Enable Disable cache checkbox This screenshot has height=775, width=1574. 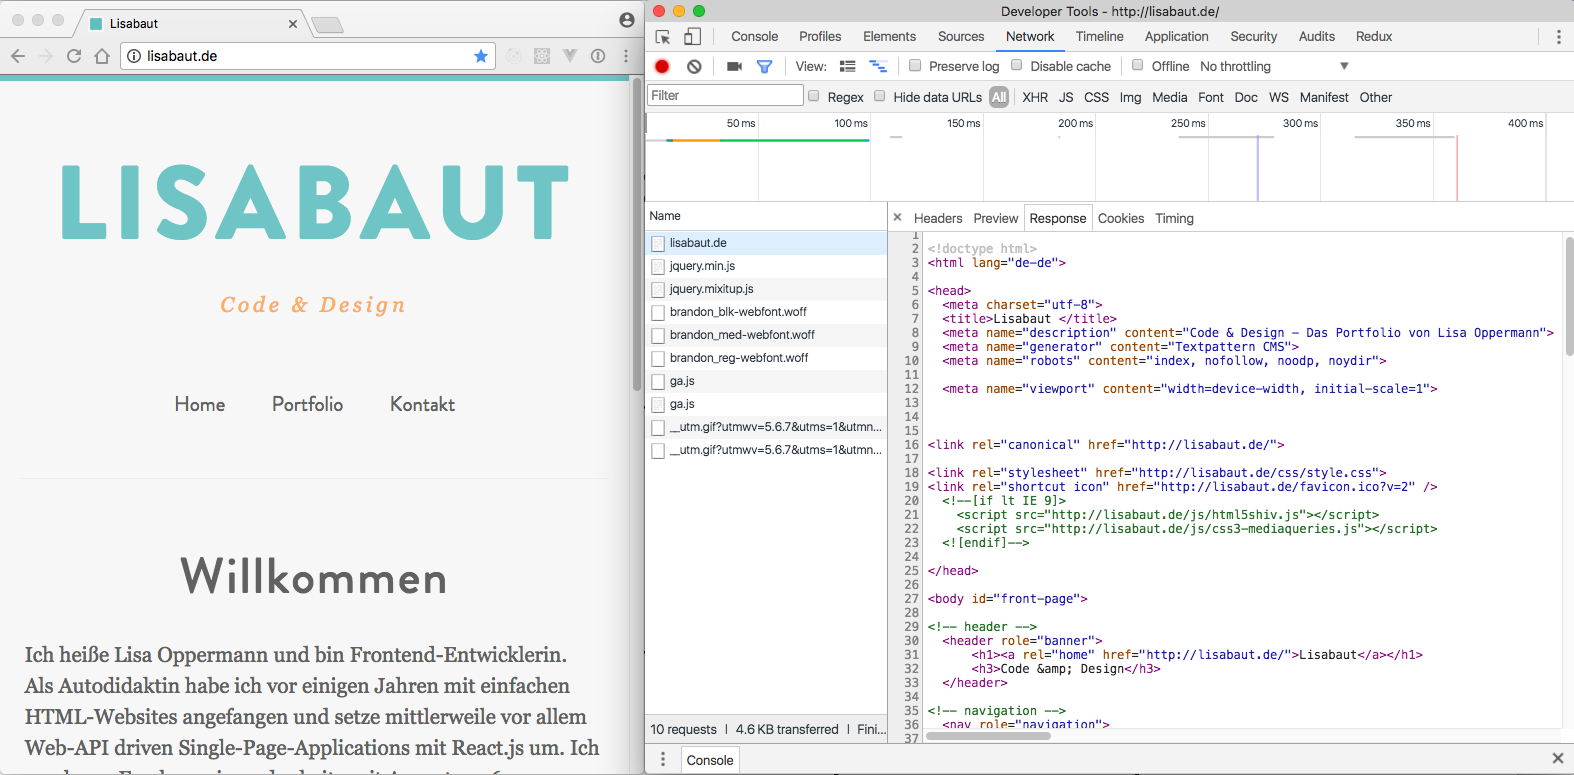point(1017,66)
